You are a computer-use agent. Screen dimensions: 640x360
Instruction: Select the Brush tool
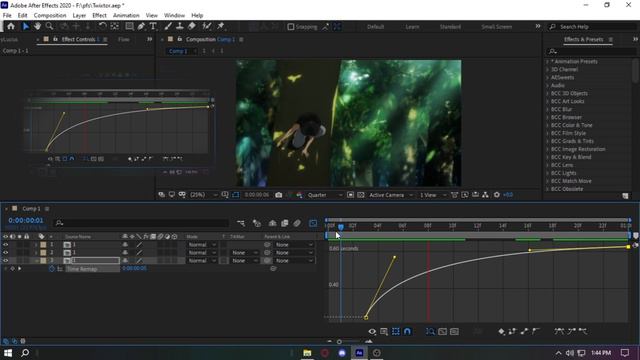[168, 26]
